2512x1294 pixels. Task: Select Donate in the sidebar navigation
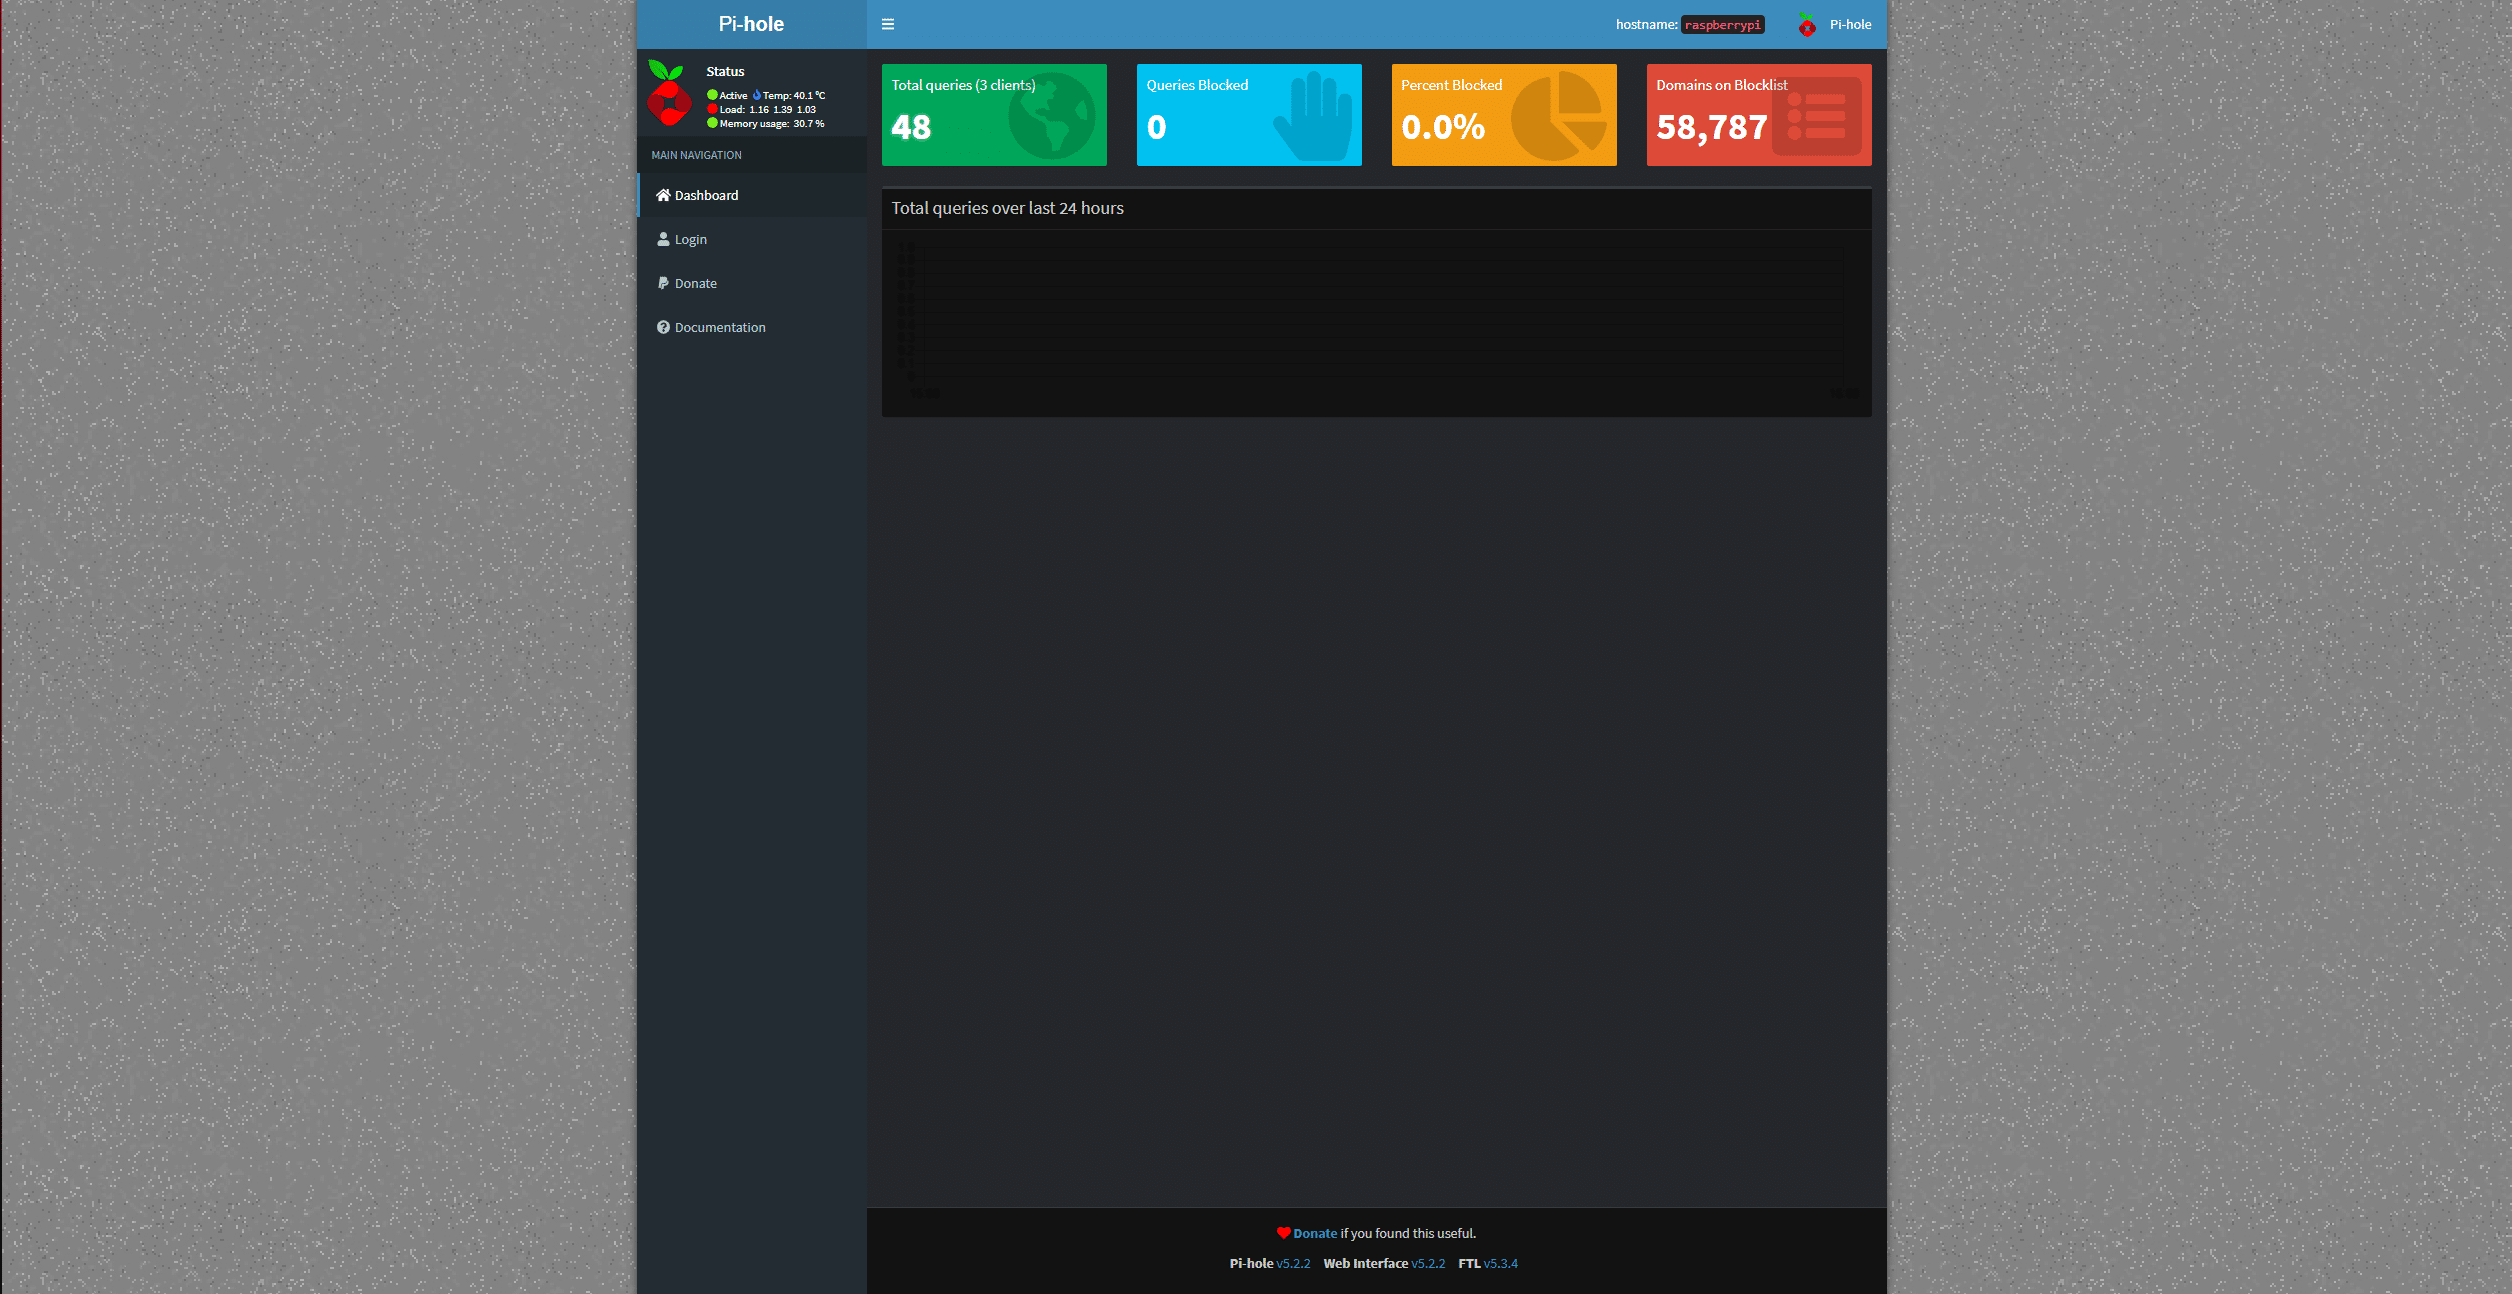point(695,283)
